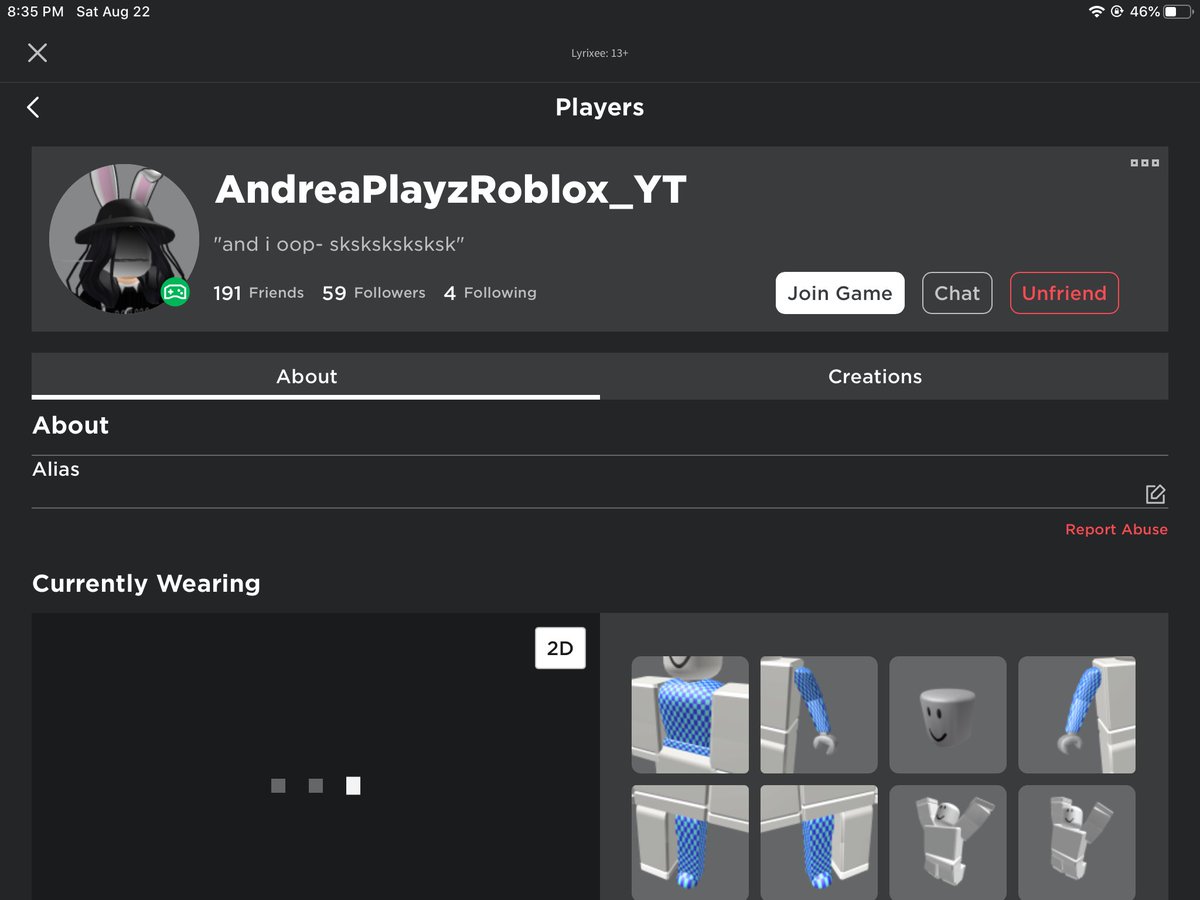1200x900 pixels.
Task: Edit alias using the pencil icon
Action: [1155, 494]
